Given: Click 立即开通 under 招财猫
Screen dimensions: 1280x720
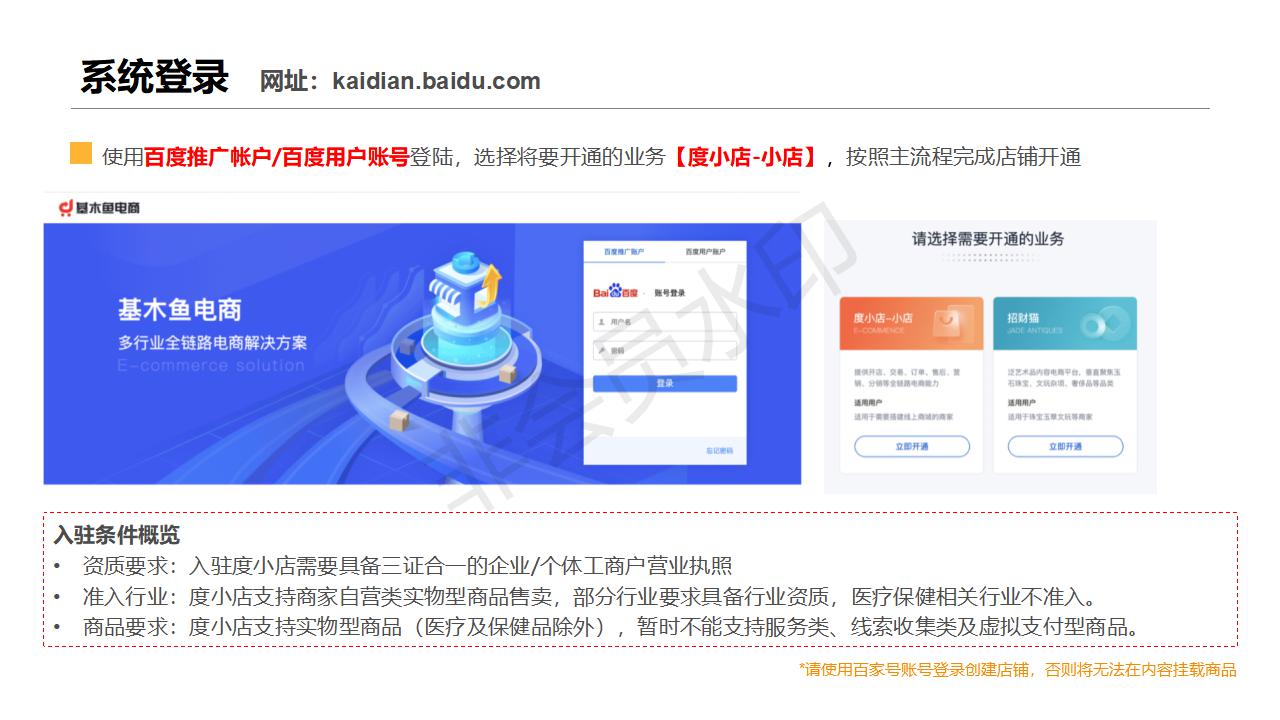Looking at the screenshot, I should tap(1065, 446).
